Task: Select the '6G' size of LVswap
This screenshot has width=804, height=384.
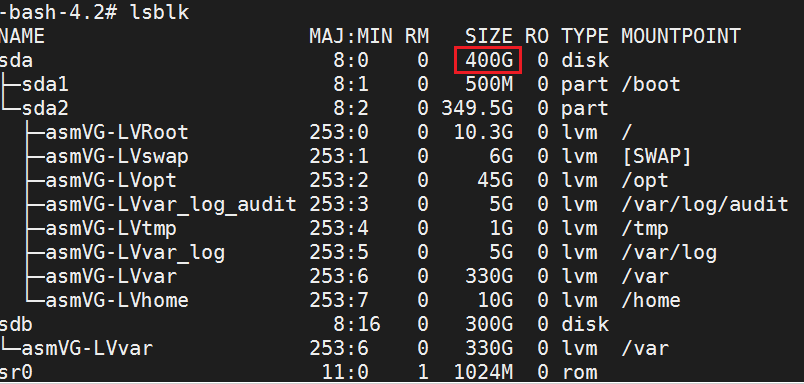Action: click(x=501, y=156)
